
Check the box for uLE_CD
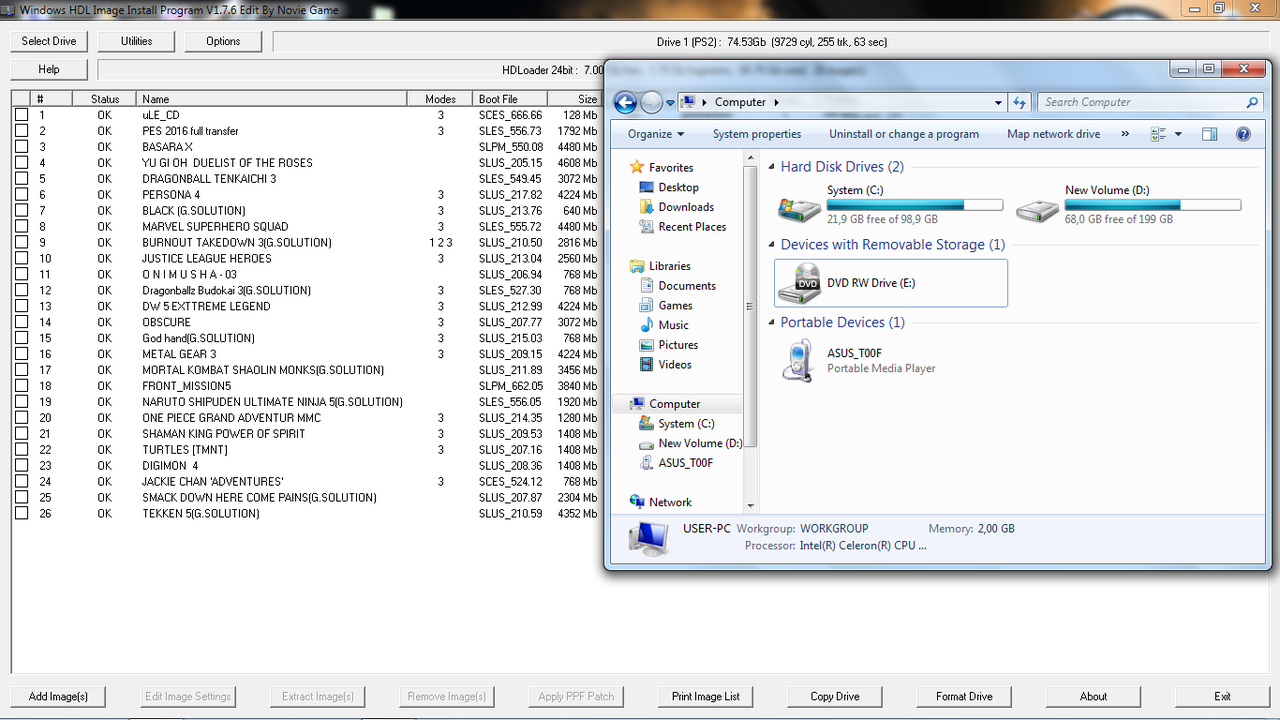22,115
